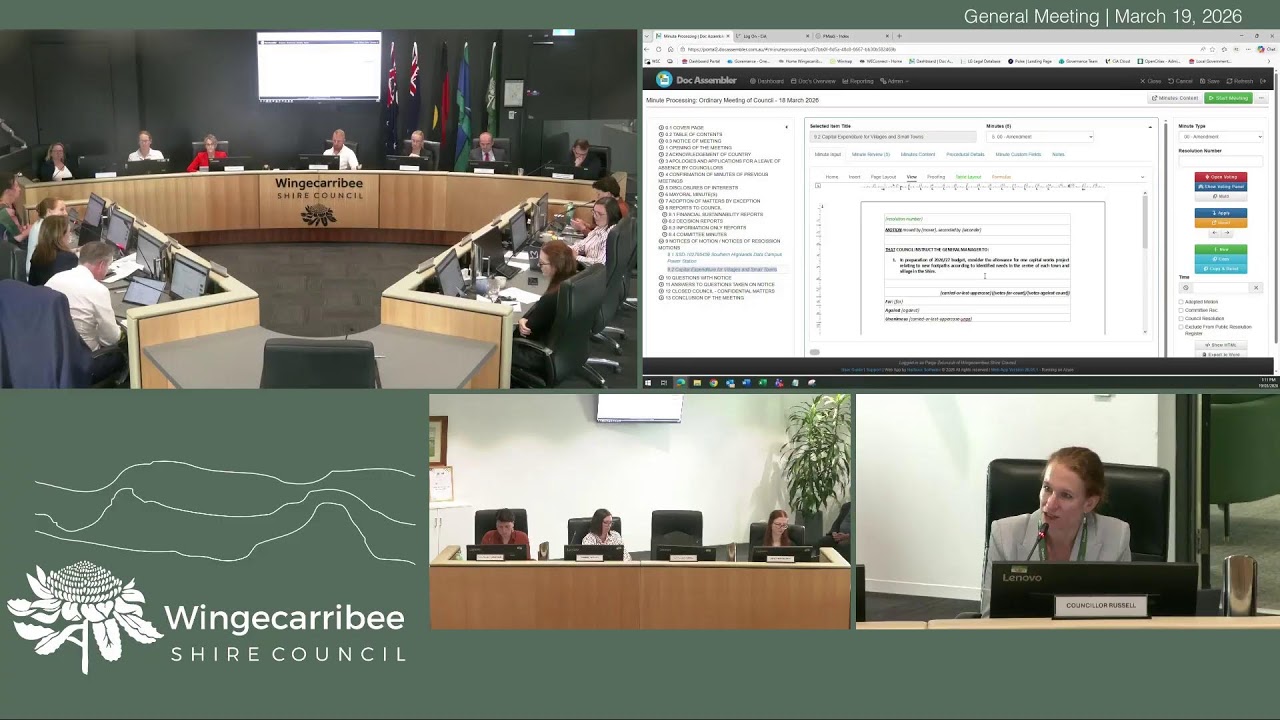Open the editor Home ribbon tab
The image size is (1280, 720).
point(832,177)
